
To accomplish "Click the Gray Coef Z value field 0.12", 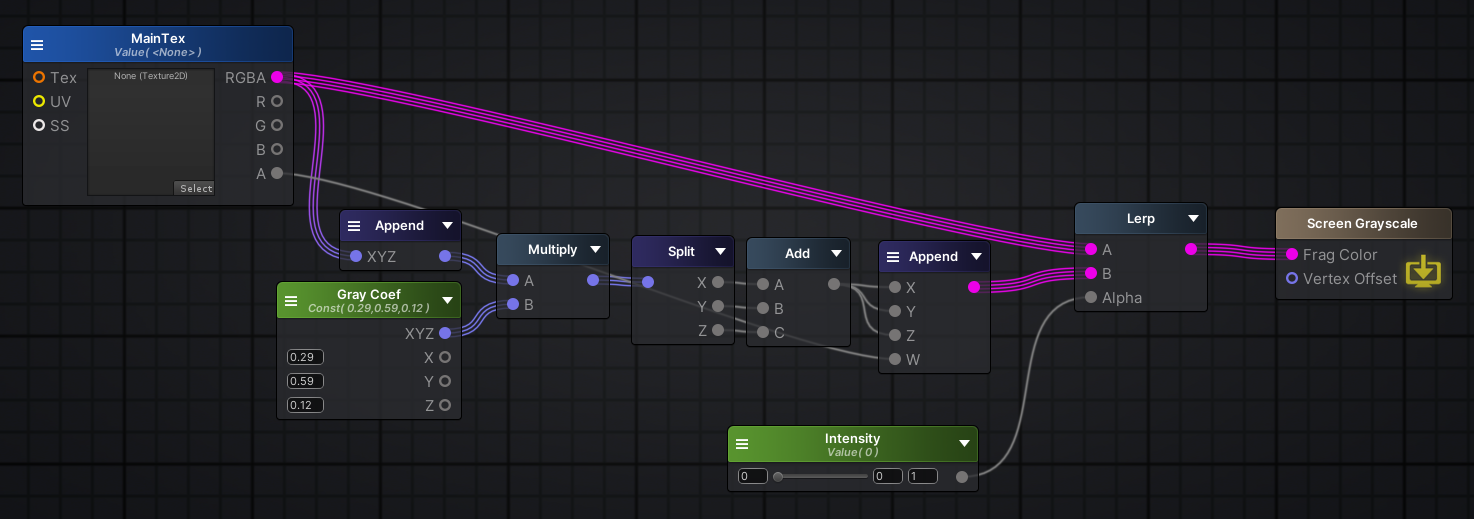I will 305,405.
